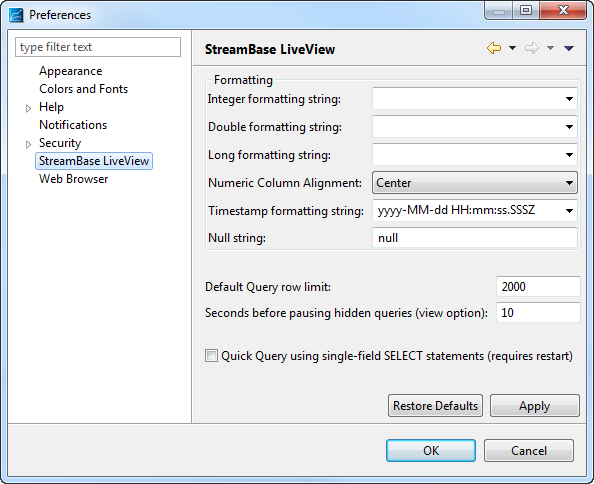Open Integer formatting string dropdown
This screenshot has width=594, height=484.
[x=569, y=99]
